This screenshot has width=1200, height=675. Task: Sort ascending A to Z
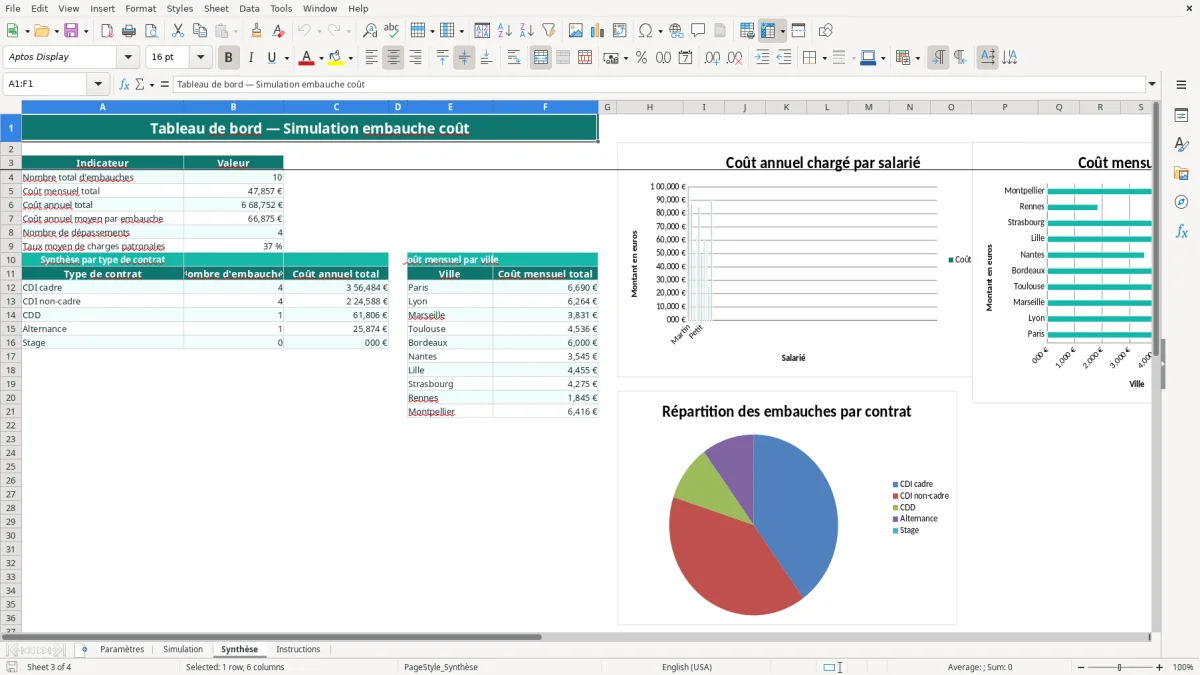[504, 31]
